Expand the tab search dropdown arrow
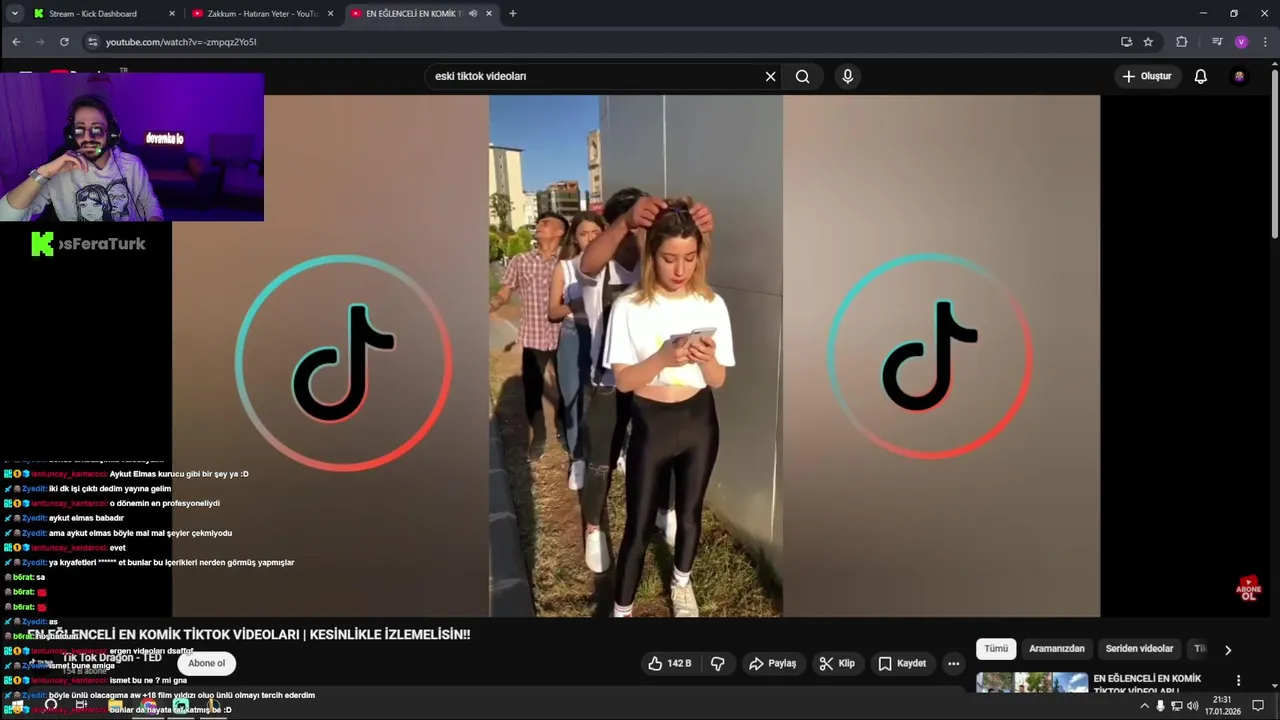 14,14
